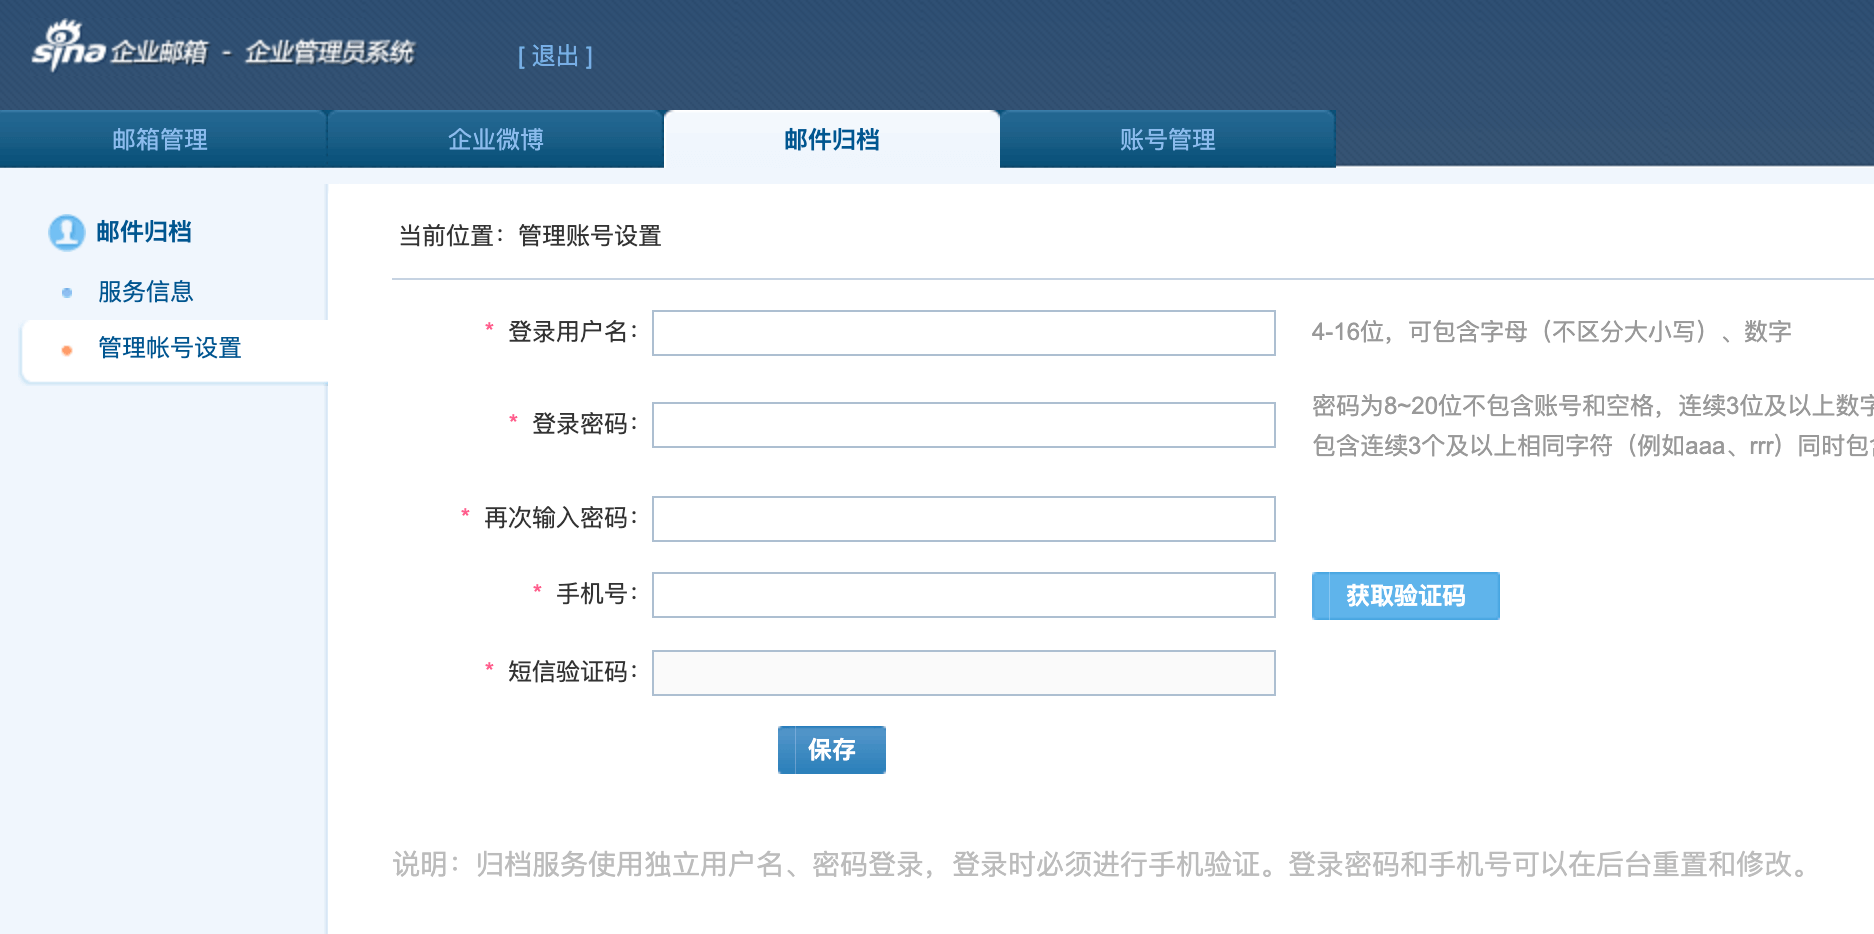Click the 邮件归档 sidebar heading text
Viewport: 1874px width, 934px height.
click(144, 232)
